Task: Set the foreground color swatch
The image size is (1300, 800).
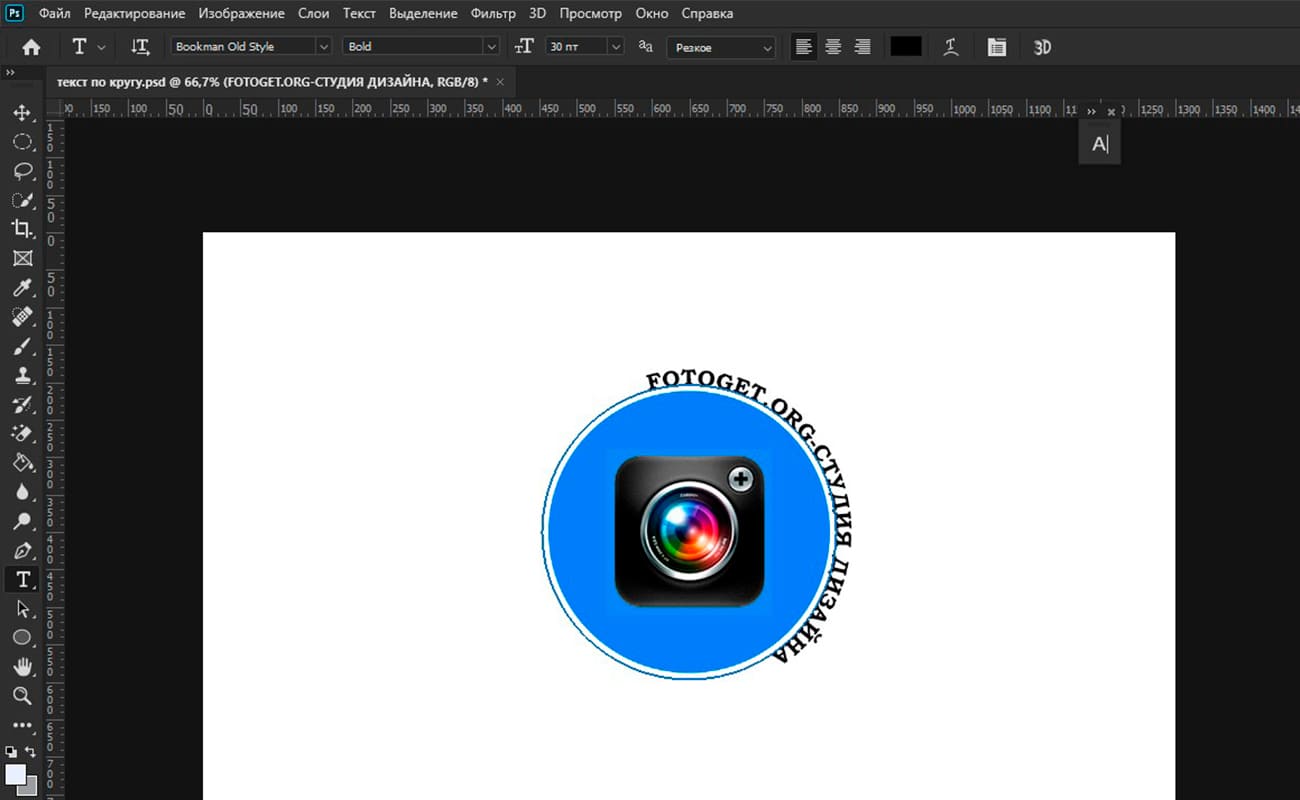Action: pyautogui.click(x=15, y=774)
